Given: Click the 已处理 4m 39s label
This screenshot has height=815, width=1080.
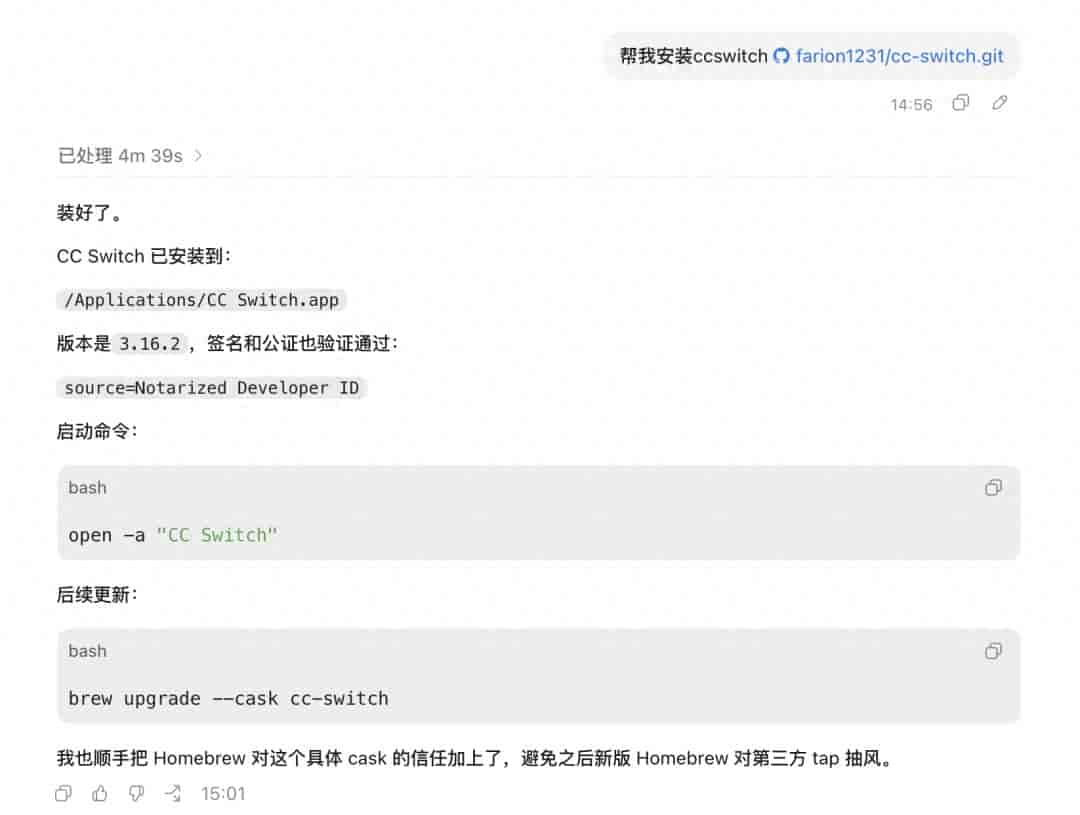Looking at the screenshot, I should 121,156.
